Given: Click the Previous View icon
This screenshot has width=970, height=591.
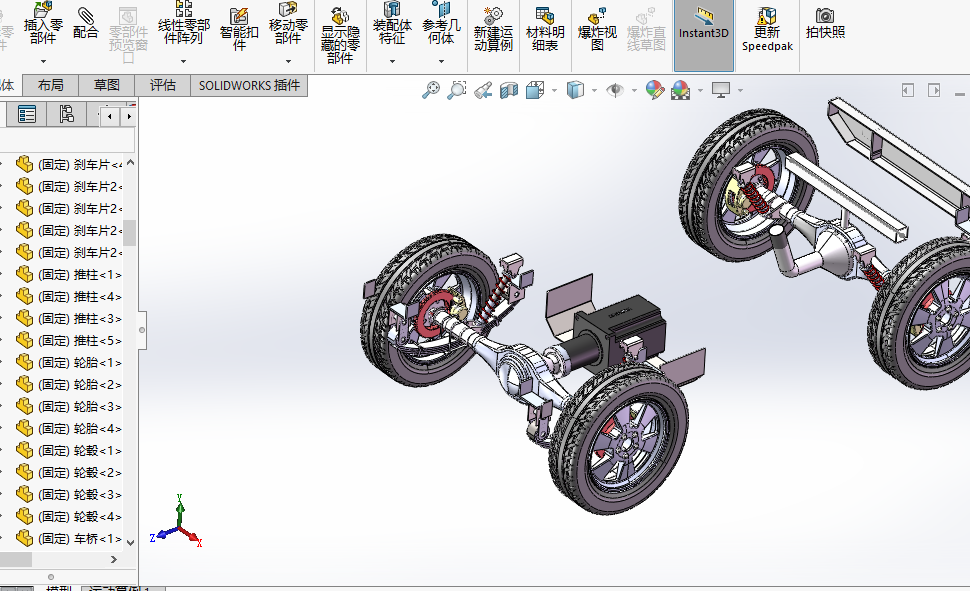Looking at the screenshot, I should (x=483, y=91).
